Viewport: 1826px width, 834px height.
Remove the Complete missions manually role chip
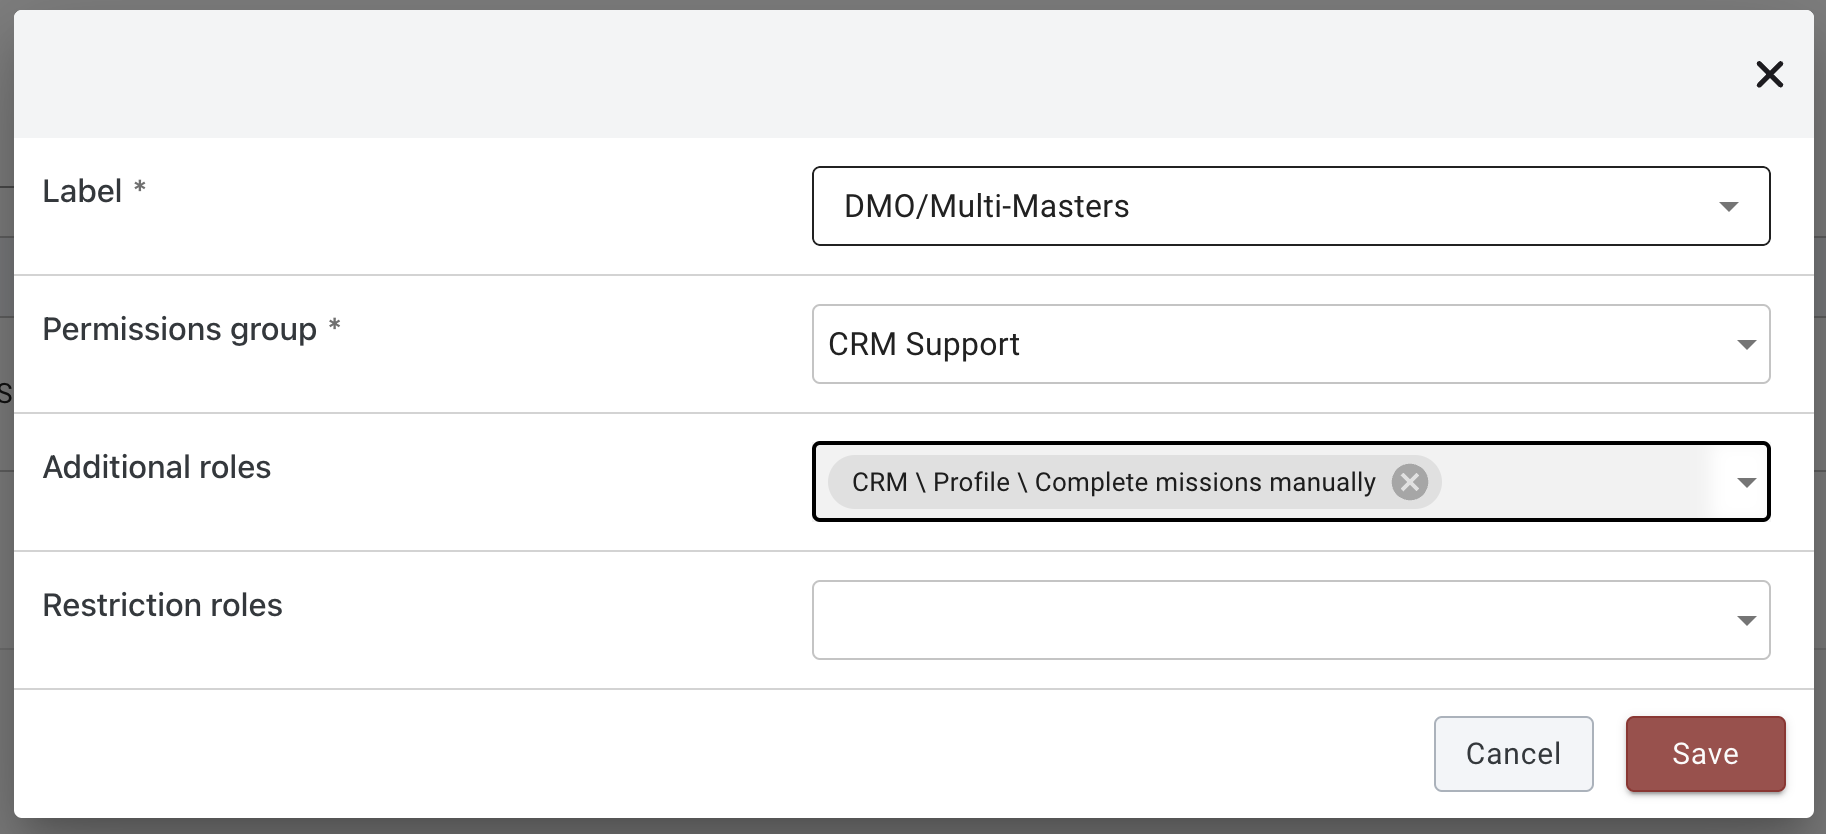coord(1410,482)
